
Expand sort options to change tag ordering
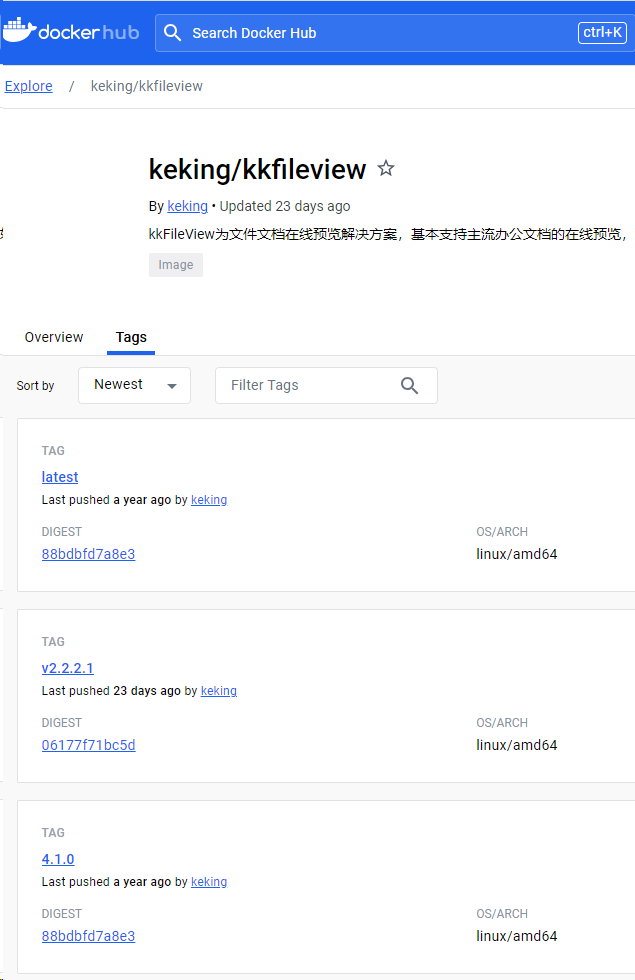tap(134, 385)
